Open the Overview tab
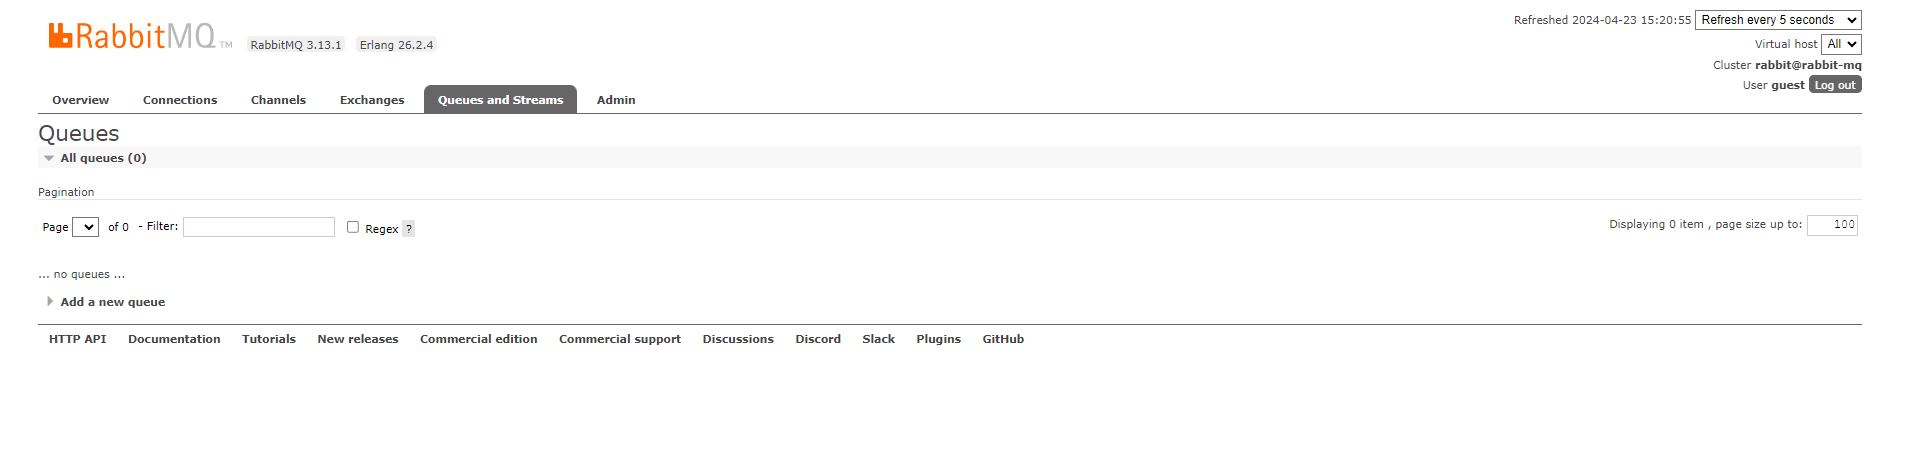1905x463 pixels. (x=80, y=100)
